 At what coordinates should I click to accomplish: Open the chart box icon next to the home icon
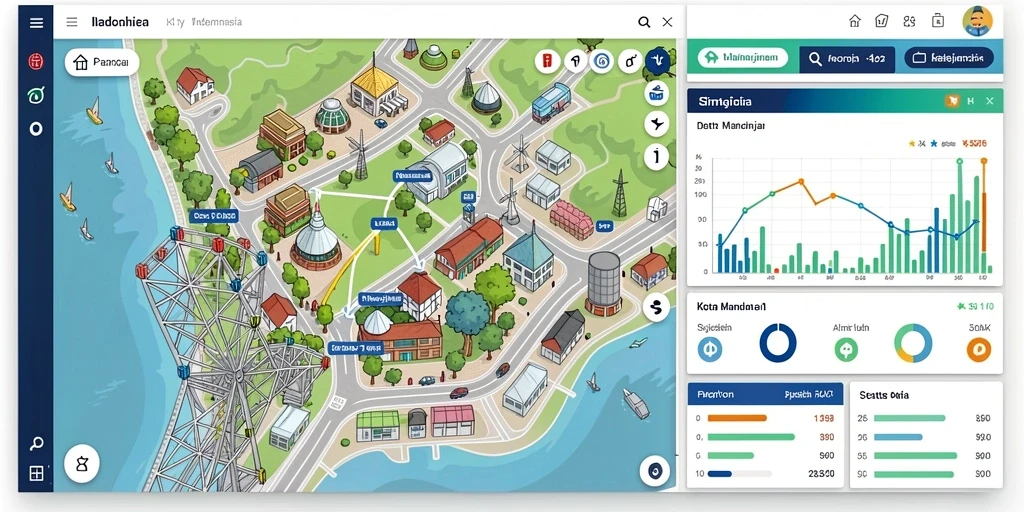(x=882, y=22)
